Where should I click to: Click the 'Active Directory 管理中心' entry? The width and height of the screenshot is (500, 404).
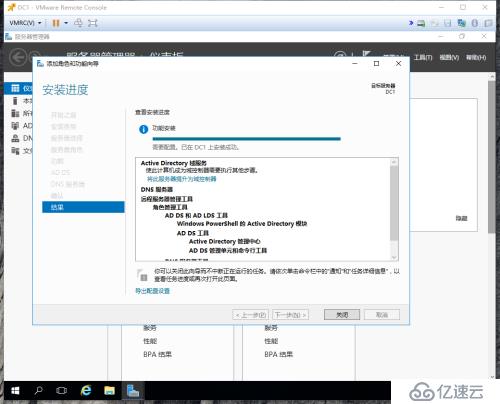click(x=225, y=241)
